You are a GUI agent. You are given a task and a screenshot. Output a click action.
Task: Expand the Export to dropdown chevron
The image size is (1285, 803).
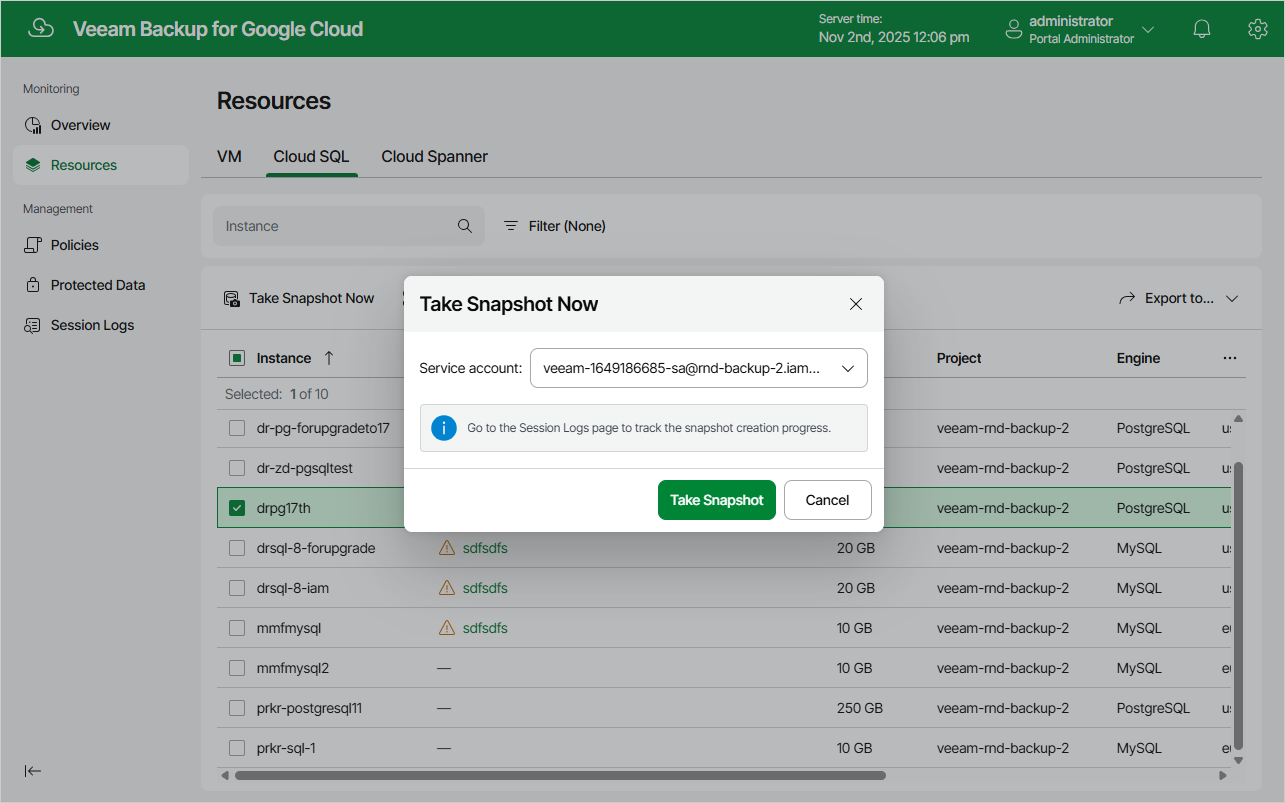[x=1232, y=298]
